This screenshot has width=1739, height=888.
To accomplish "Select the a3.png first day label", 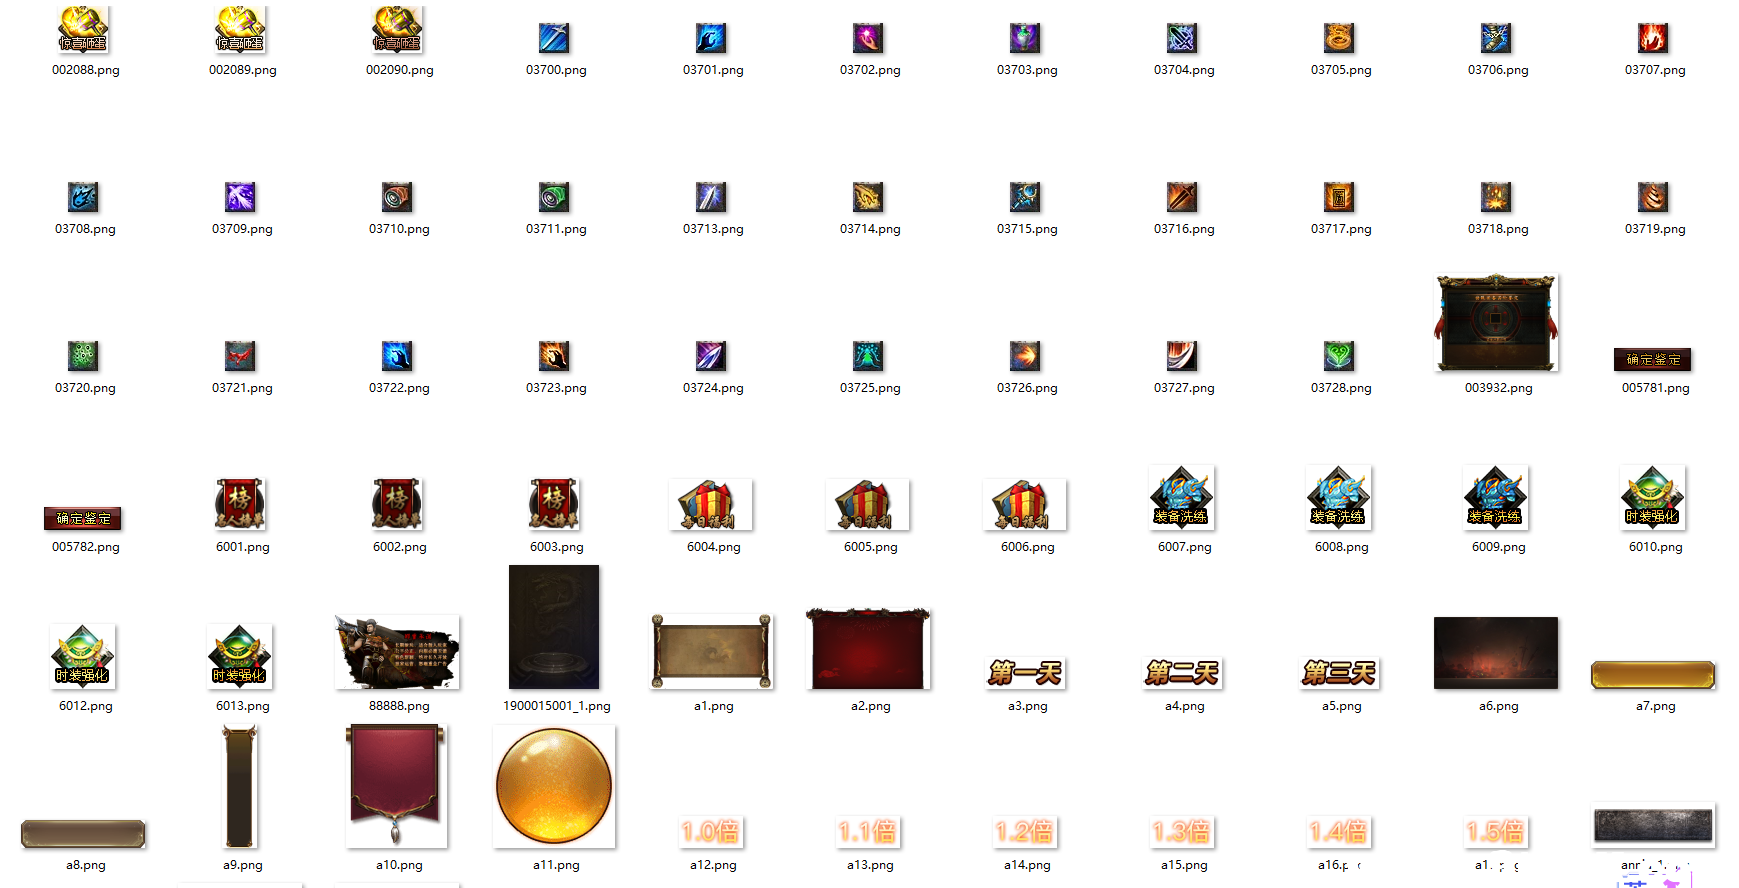I will [x=1025, y=674].
